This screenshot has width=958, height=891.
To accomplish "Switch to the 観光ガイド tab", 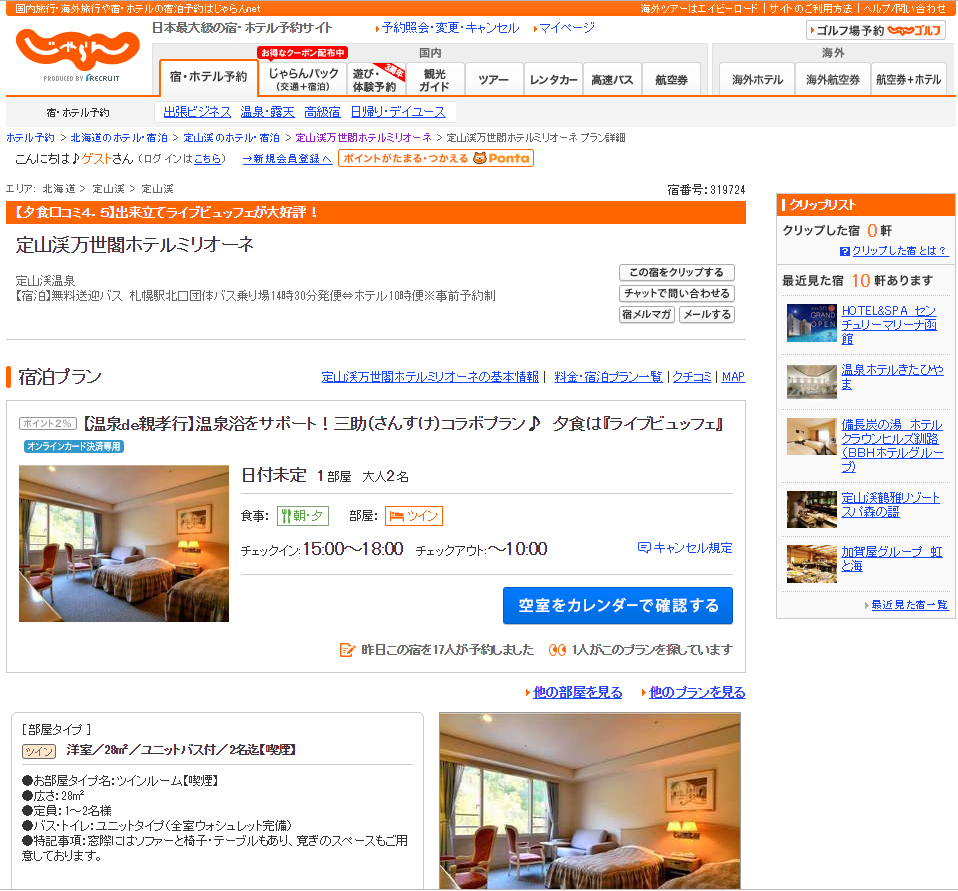I will tap(434, 79).
